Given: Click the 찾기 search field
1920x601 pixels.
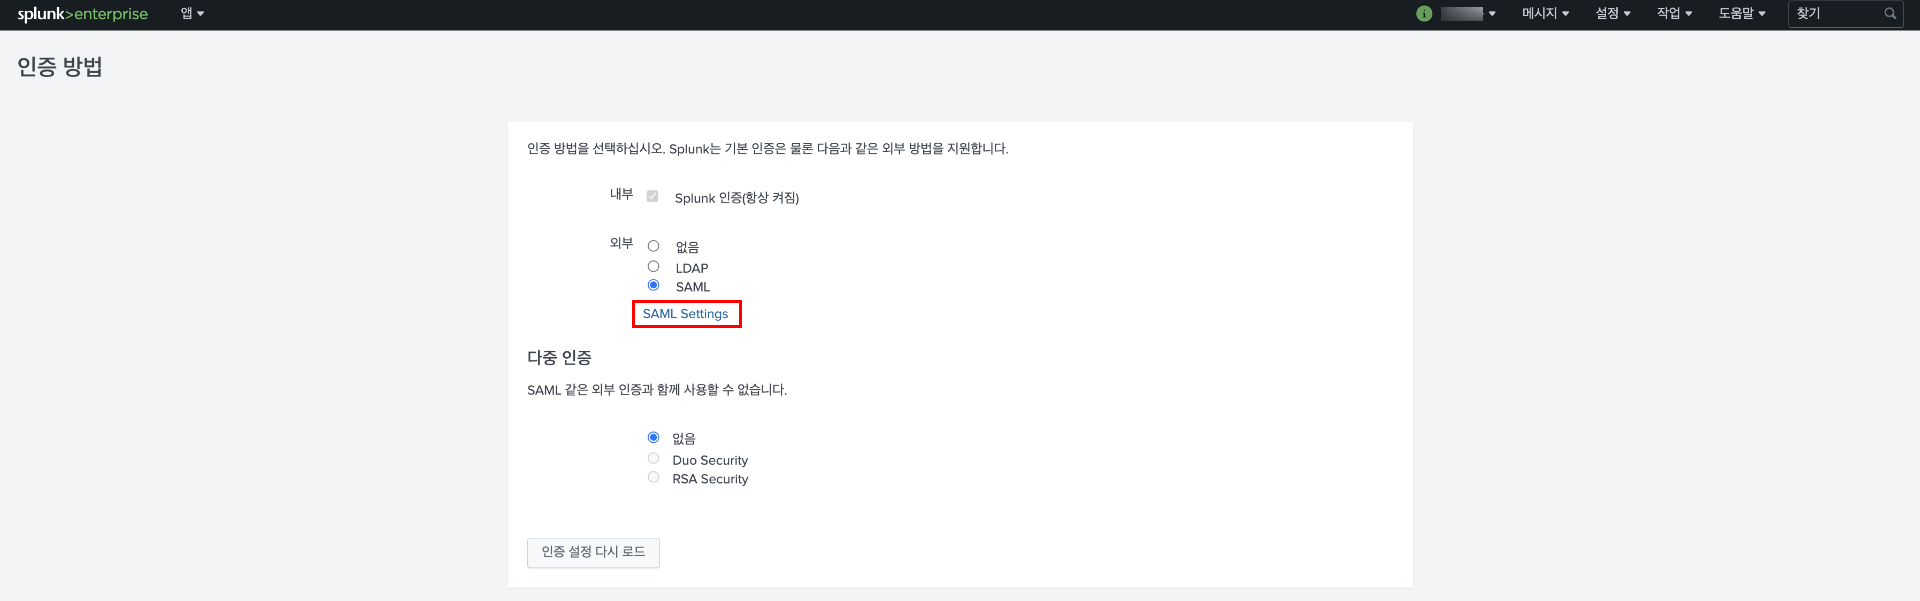Looking at the screenshot, I should click(1835, 14).
